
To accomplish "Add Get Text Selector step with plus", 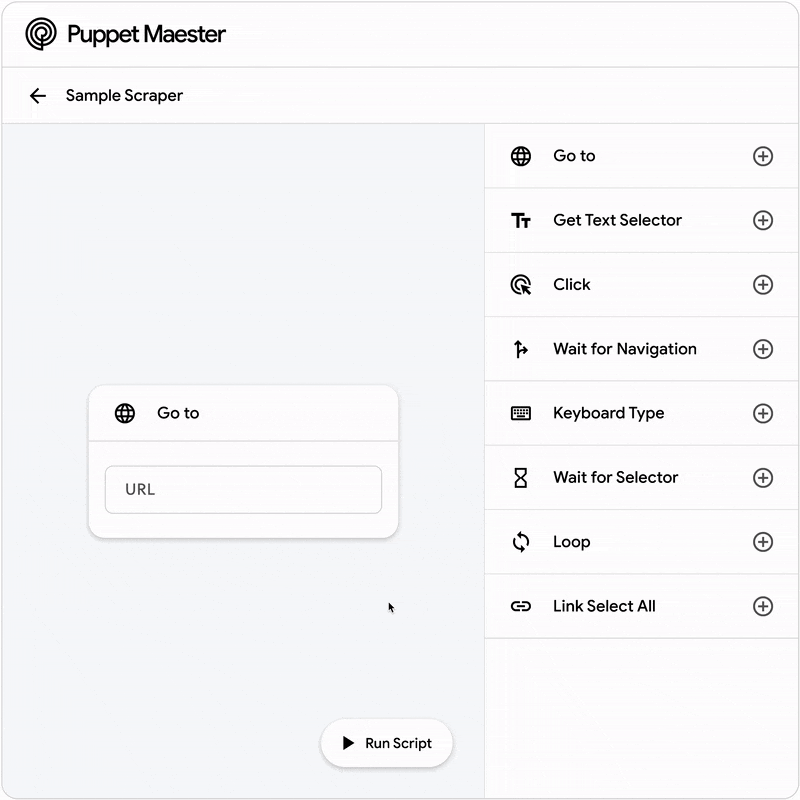I will [763, 220].
